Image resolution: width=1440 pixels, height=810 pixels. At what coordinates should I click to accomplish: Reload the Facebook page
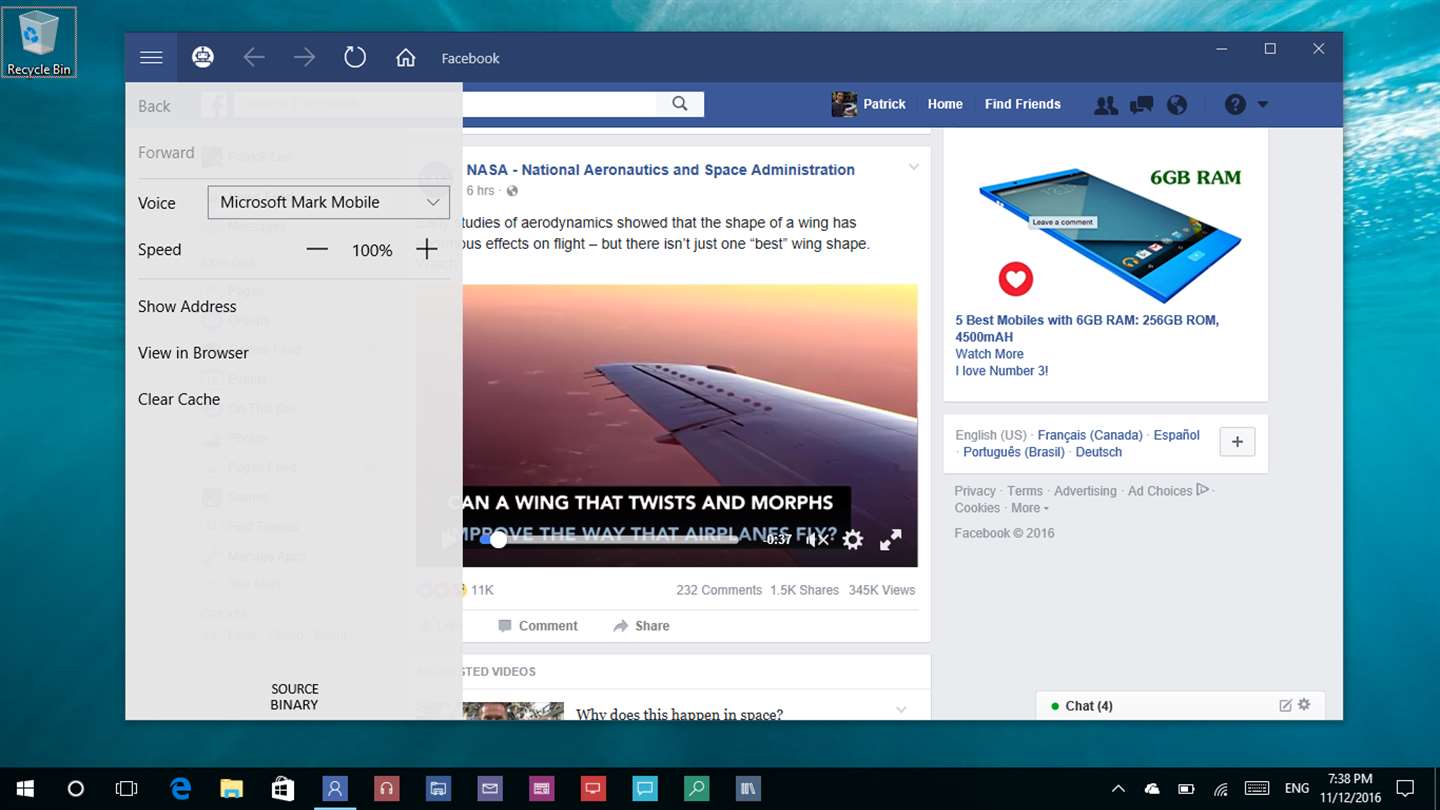click(x=355, y=58)
